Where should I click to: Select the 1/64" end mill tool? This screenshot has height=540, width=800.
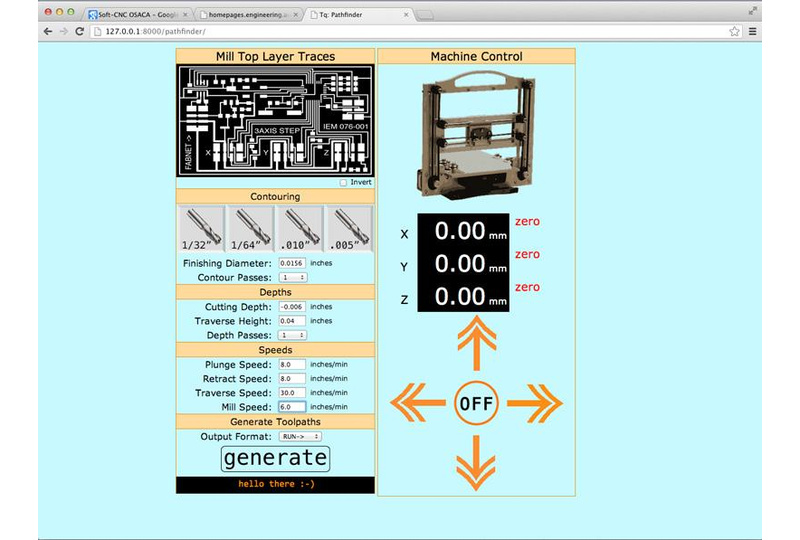[x=251, y=229]
